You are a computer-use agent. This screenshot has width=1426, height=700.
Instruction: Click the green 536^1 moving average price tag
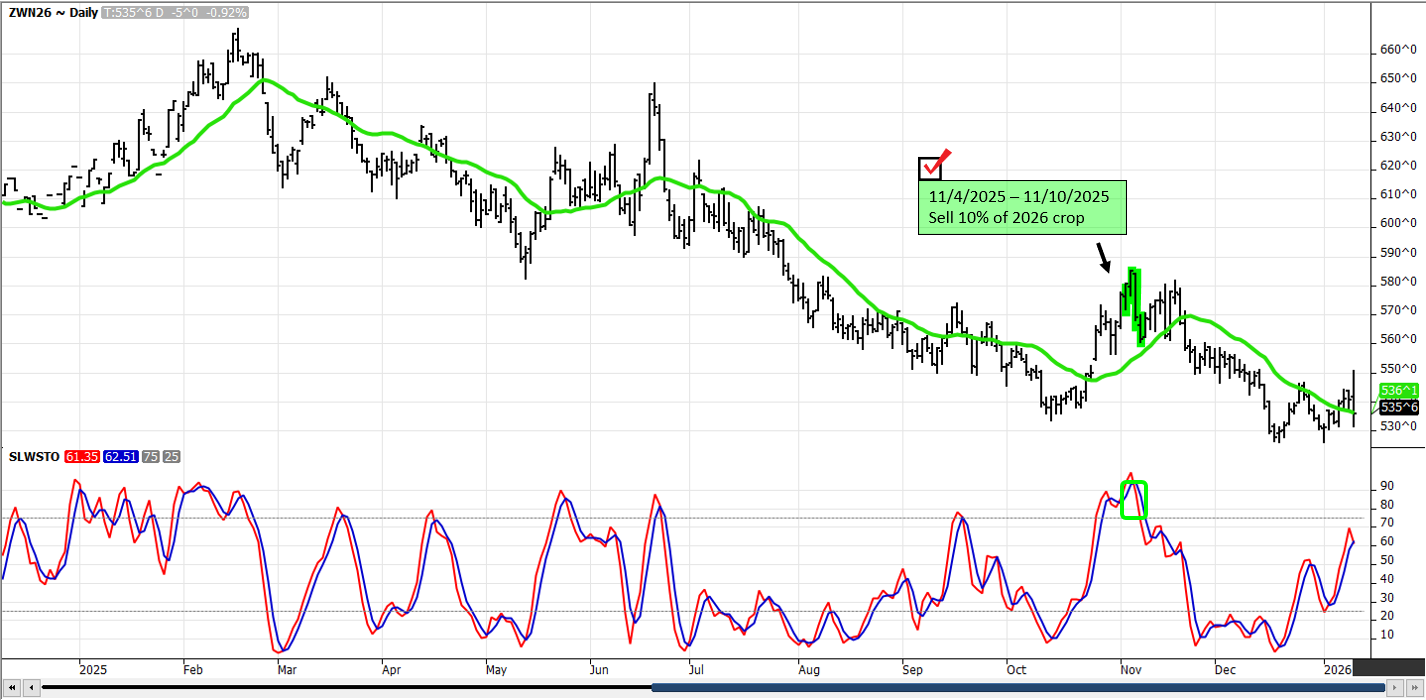pos(1398,391)
